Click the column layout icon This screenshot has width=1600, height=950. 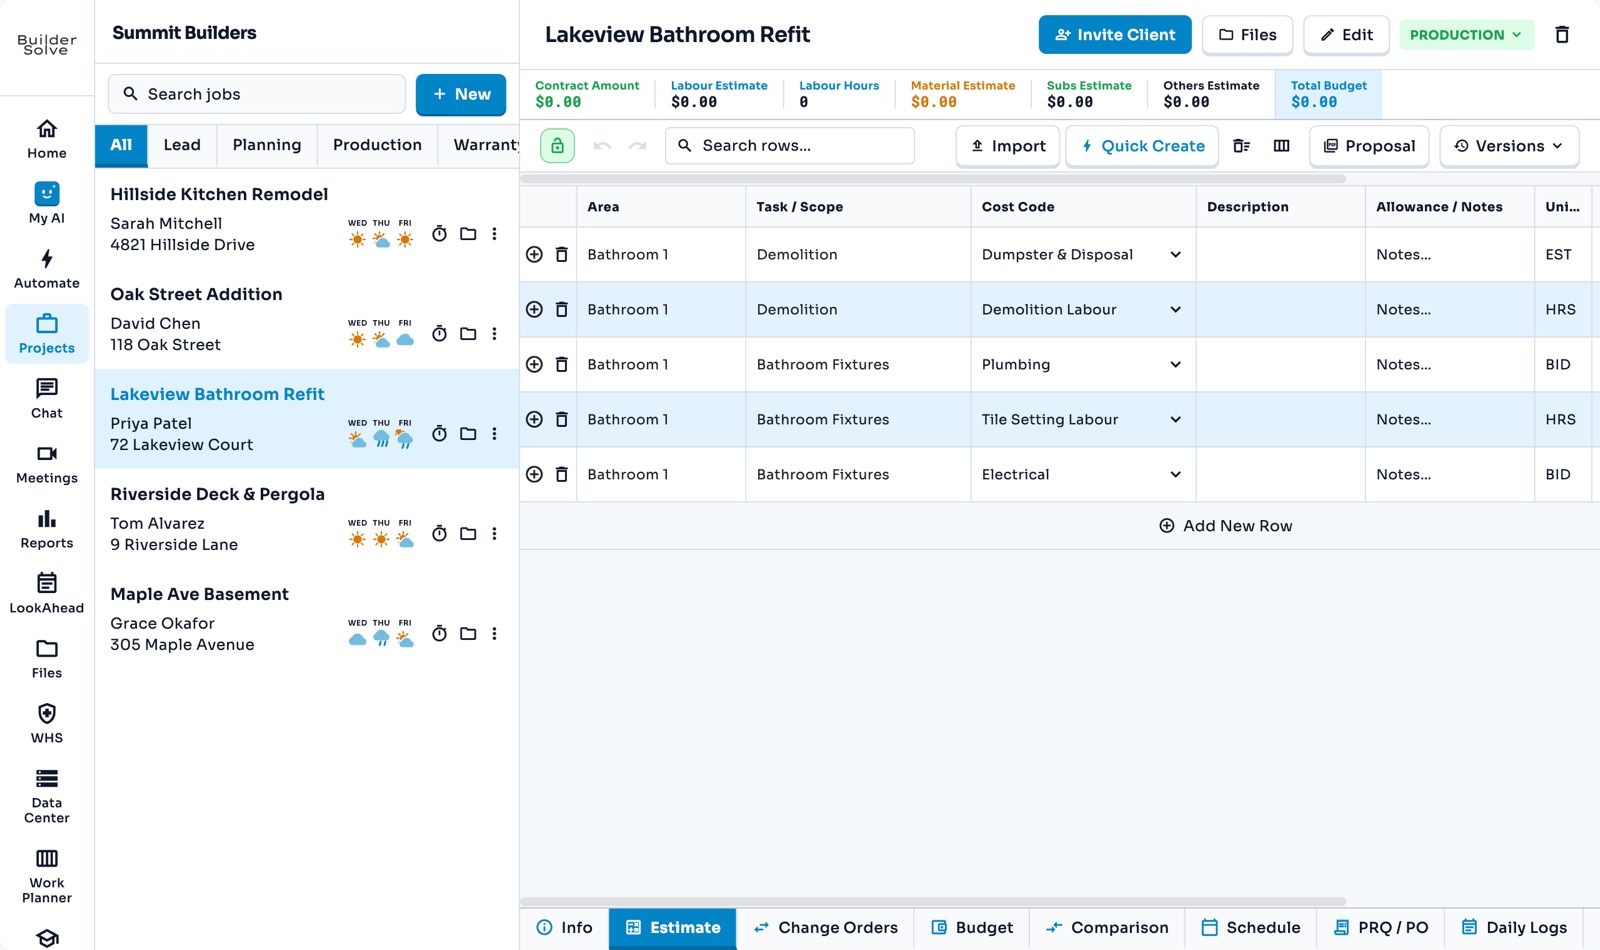[1281, 146]
